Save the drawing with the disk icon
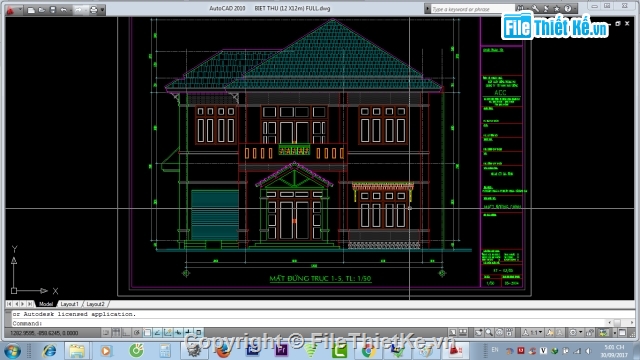This screenshot has height=360, width=640. (x=53, y=9)
